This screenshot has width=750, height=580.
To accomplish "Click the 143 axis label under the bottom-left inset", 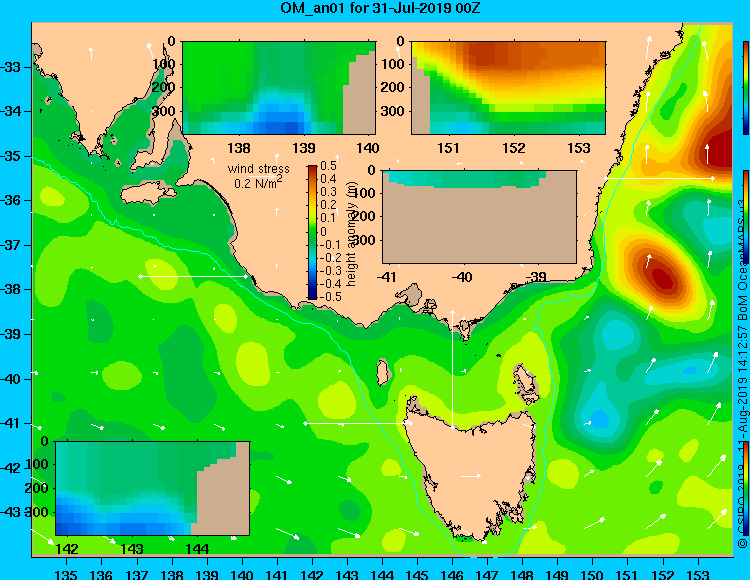I will 132,548.
